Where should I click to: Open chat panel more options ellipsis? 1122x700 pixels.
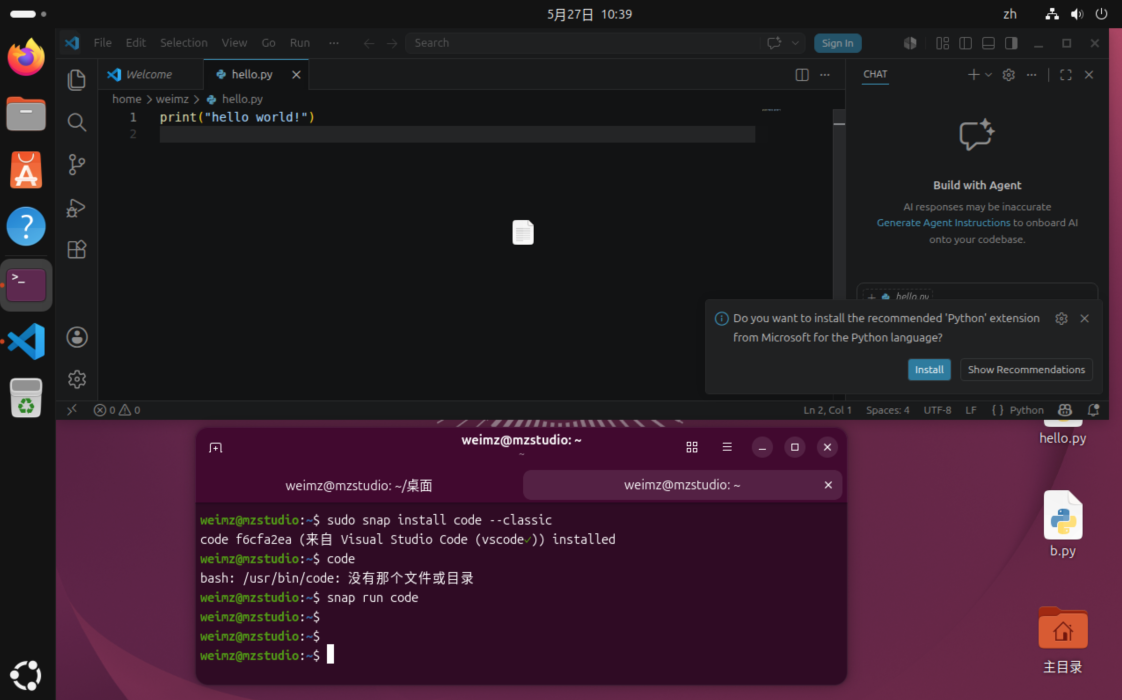[1031, 74]
